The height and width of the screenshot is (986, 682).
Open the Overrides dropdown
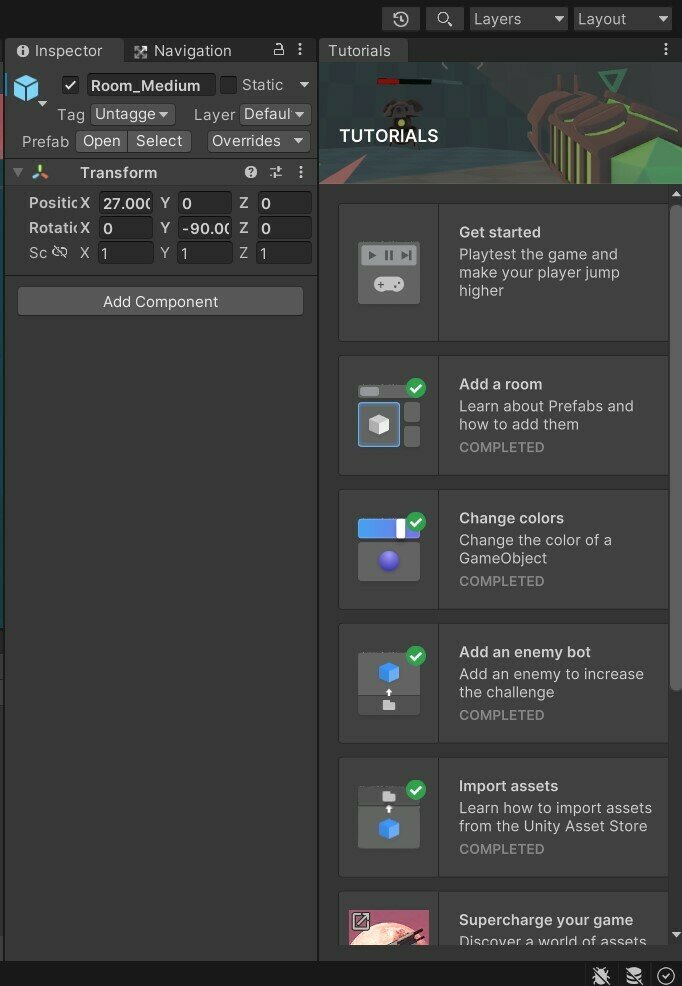point(259,141)
